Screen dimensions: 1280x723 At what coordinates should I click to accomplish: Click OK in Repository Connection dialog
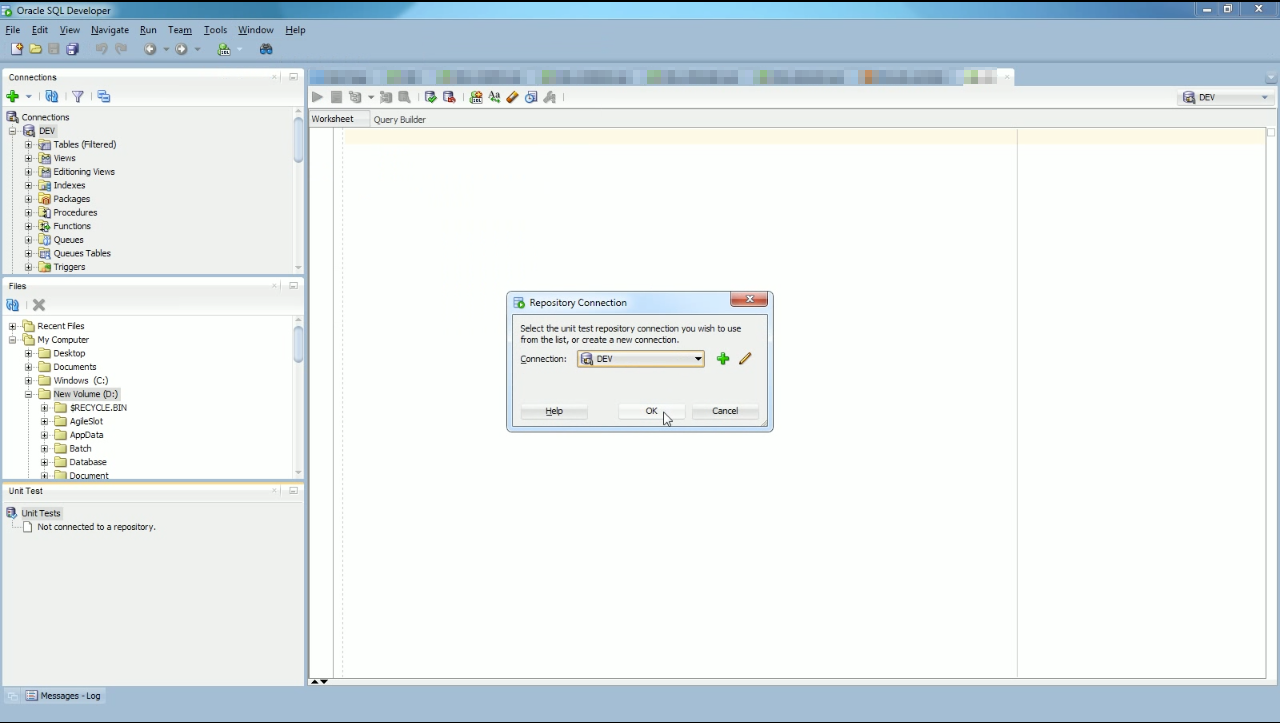pyautogui.click(x=651, y=411)
